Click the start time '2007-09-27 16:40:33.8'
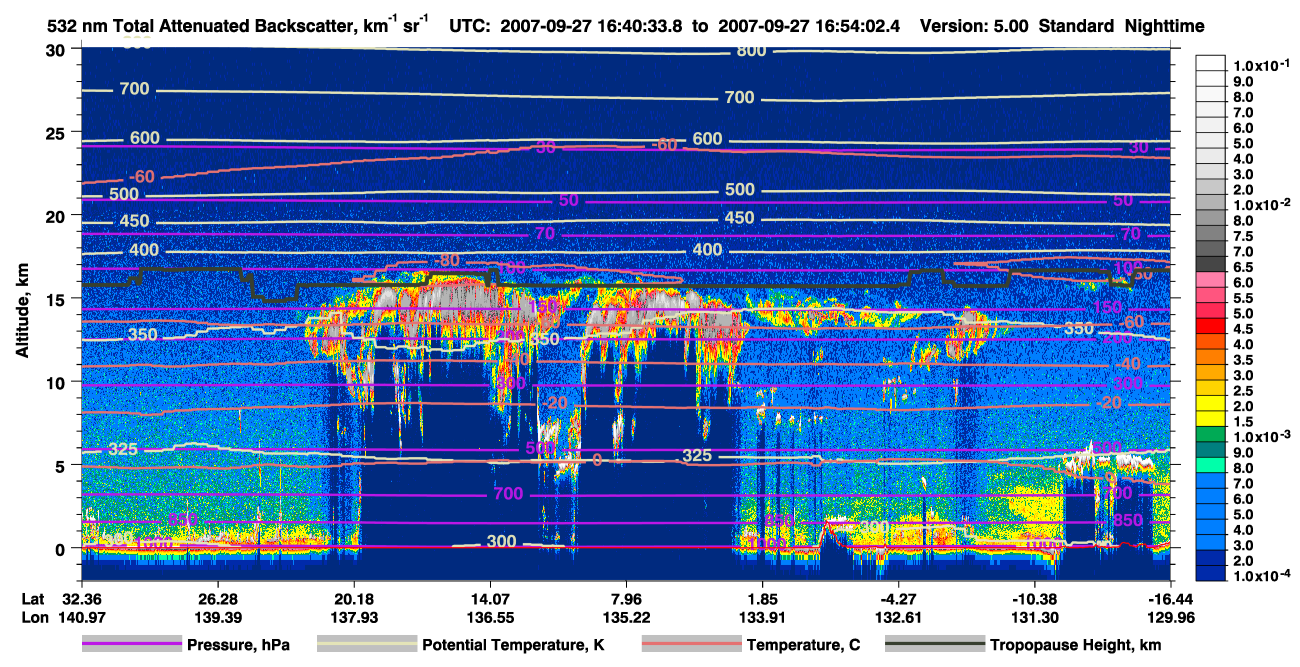Image resolution: width=1300 pixels, height=667 pixels. pos(580,25)
